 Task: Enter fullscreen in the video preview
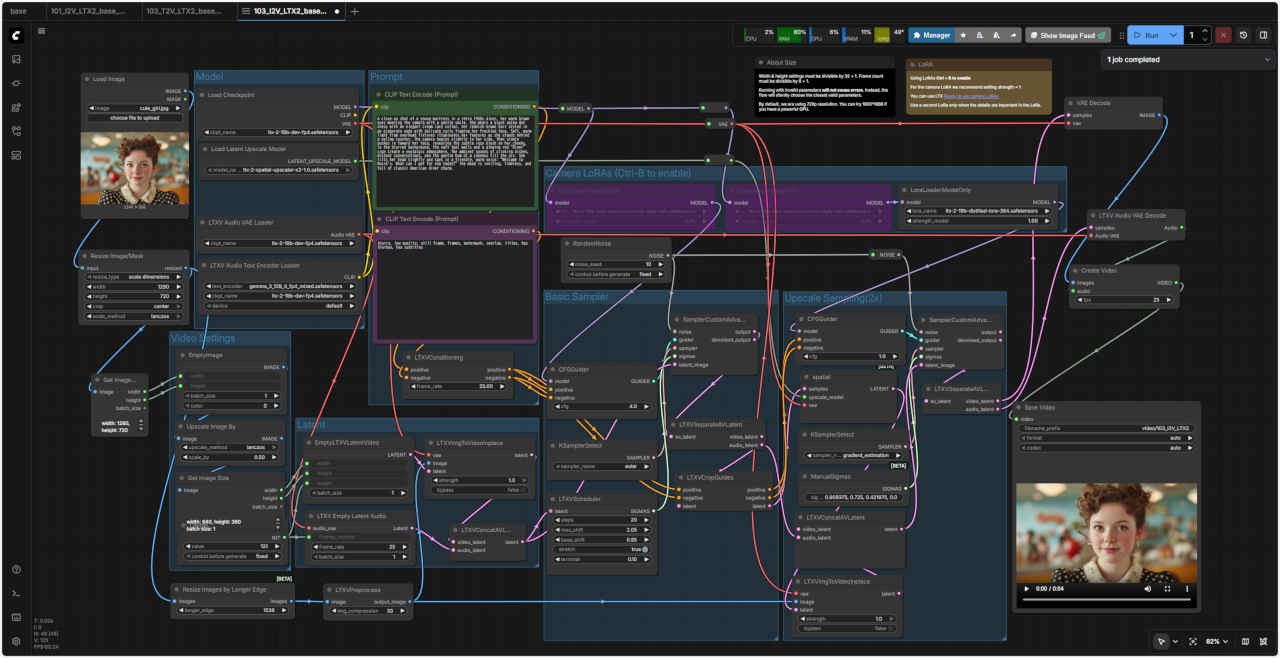point(1166,589)
